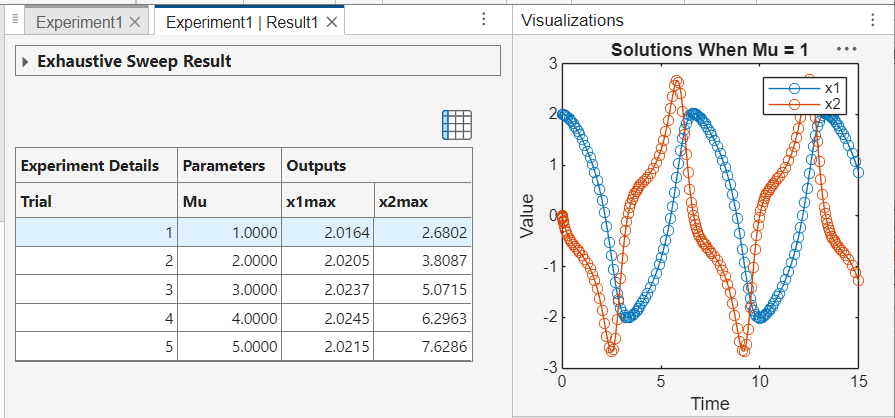This screenshot has height=418, width=895.
Task: Switch to the Experiment1 tab
Action: point(79,22)
